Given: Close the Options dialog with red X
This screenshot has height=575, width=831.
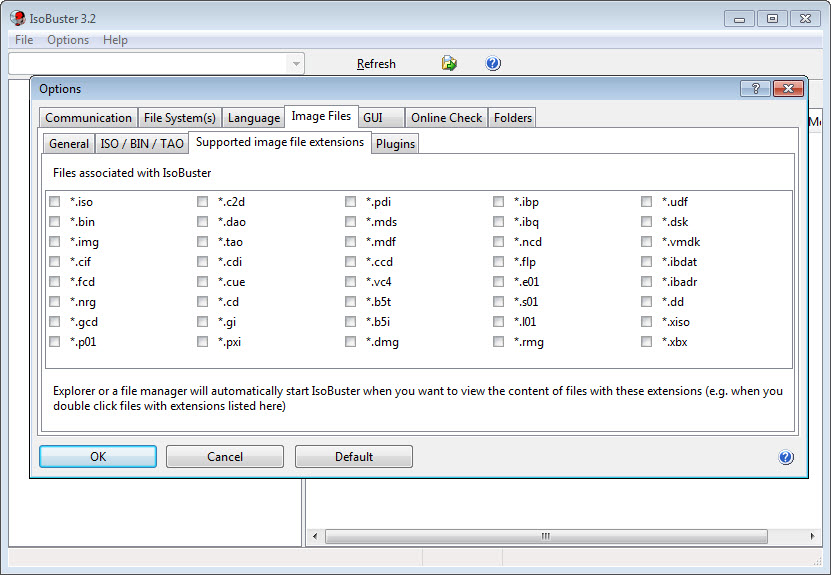Looking at the screenshot, I should pyautogui.click(x=789, y=89).
